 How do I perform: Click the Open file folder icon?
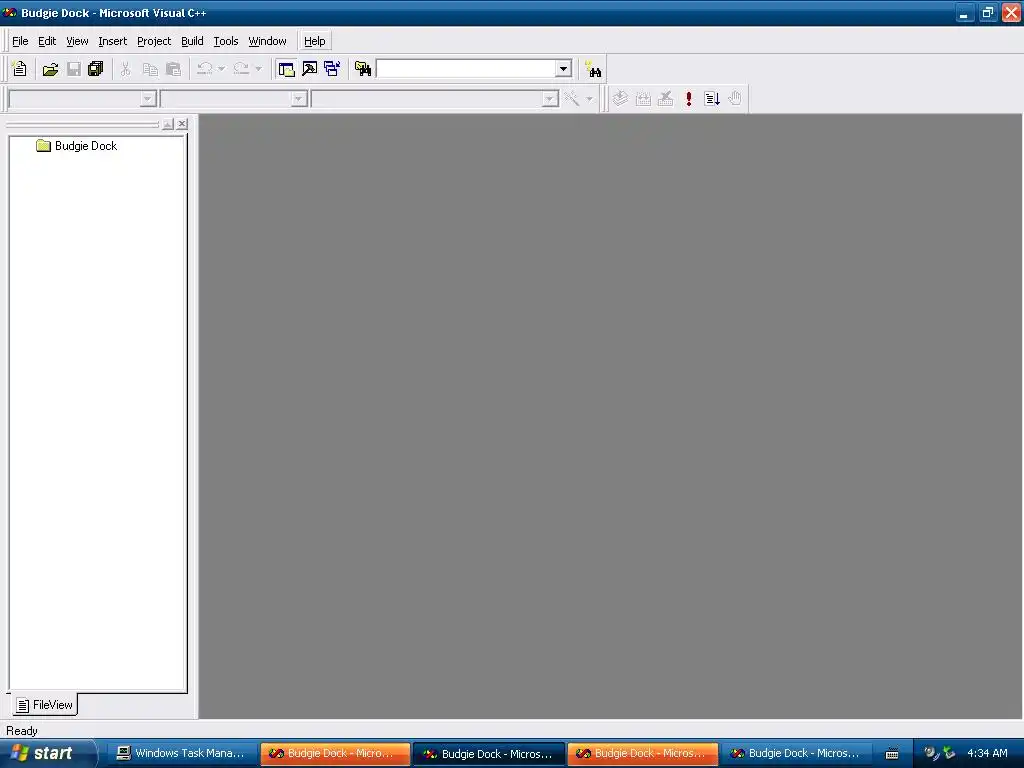pyautogui.click(x=50, y=69)
